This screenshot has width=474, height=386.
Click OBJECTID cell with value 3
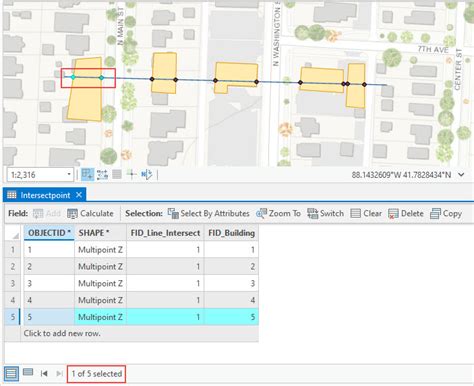click(x=49, y=283)
